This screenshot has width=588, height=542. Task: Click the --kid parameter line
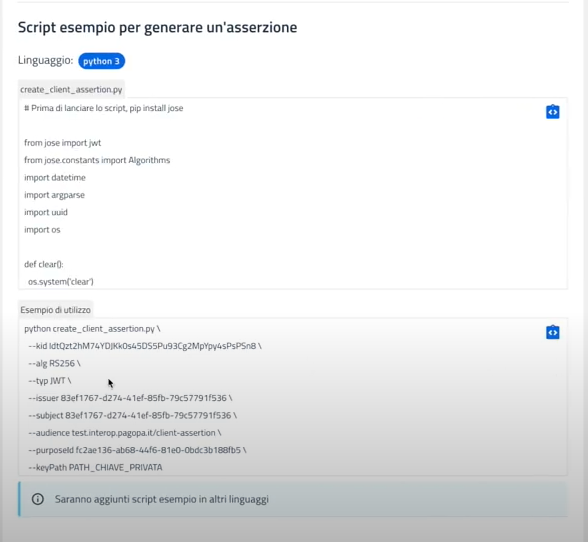coord(145,346)
